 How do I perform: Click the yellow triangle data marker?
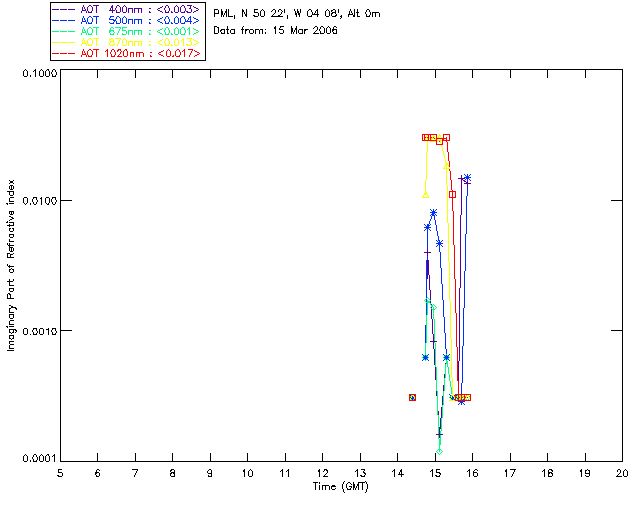426,194
